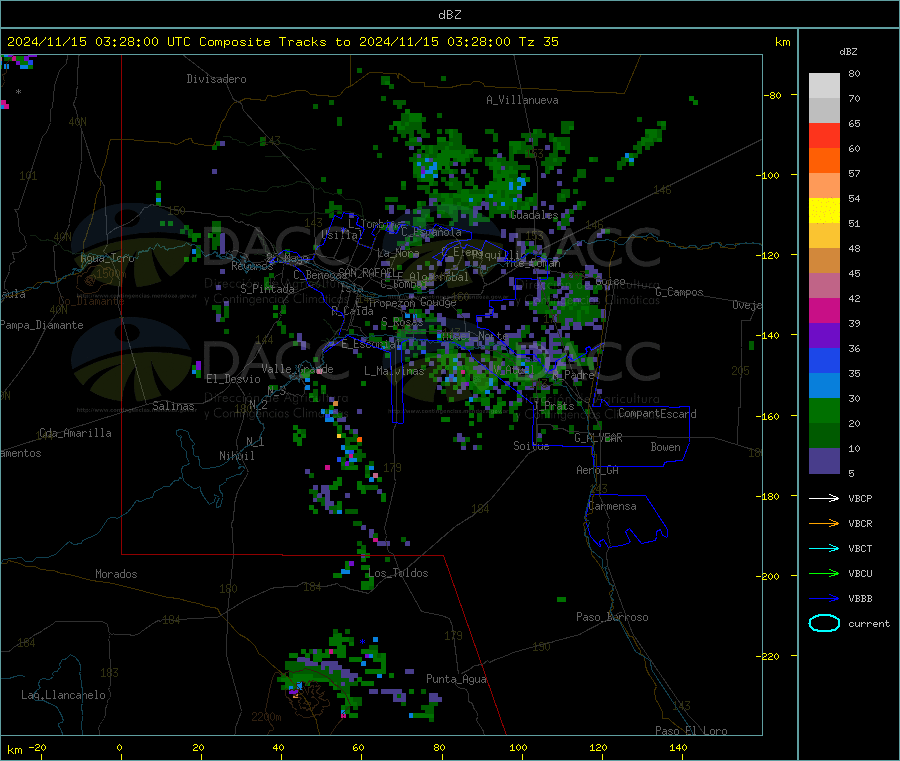Screen dimensions: 900x761
Task: Click the 'dBZ' title at top
Action: click(449, 15)
